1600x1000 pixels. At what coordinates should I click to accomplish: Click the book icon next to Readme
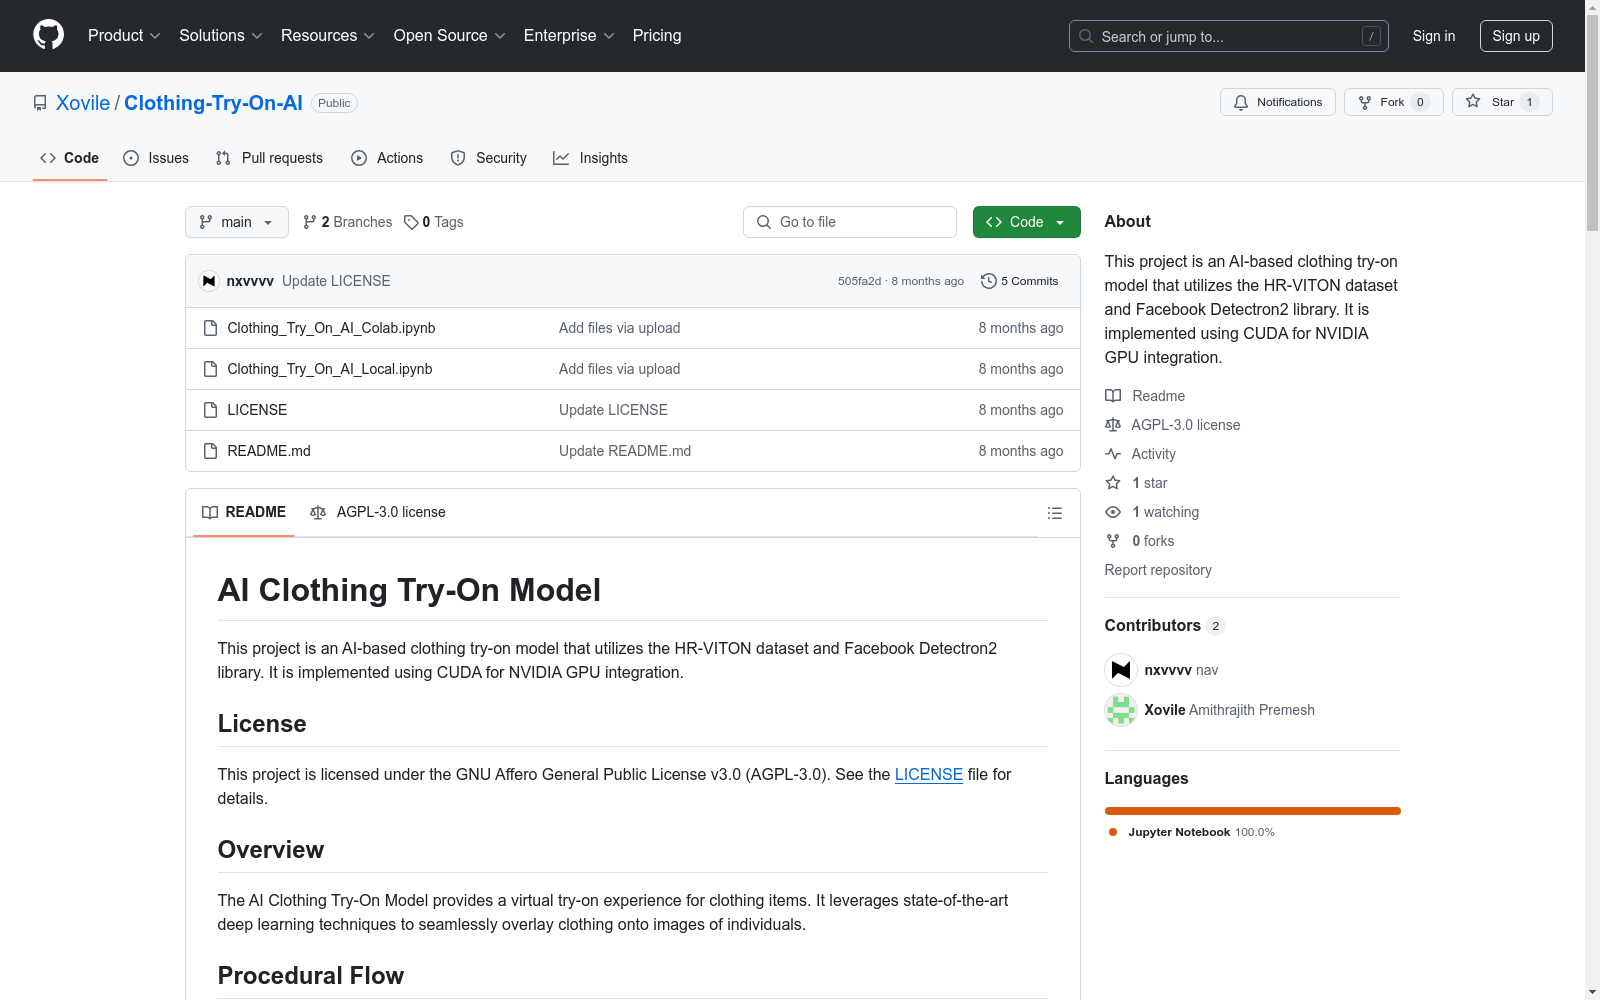(x=1113, y=396)
